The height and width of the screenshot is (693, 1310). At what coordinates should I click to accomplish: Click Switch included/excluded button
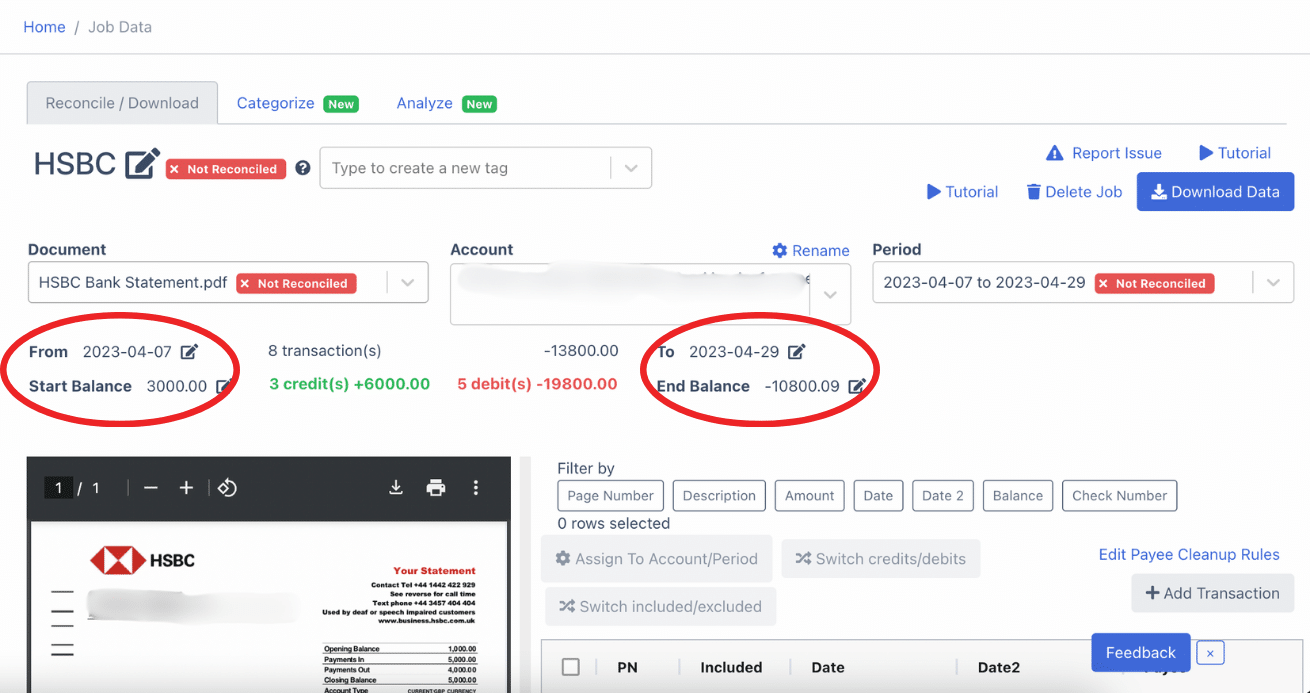coord(660,606)
